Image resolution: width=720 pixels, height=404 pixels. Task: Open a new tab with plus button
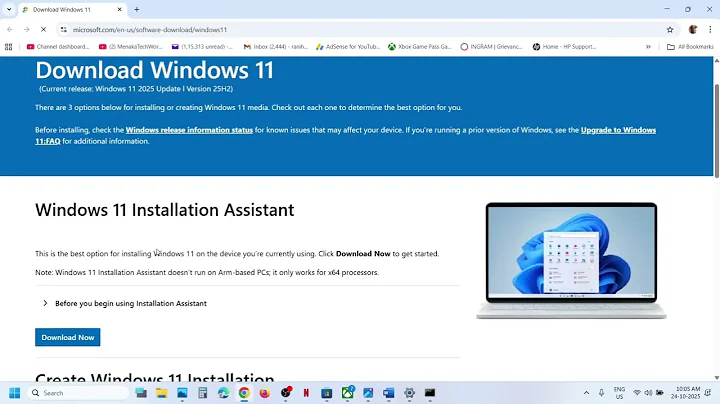(x=136, y=9)
